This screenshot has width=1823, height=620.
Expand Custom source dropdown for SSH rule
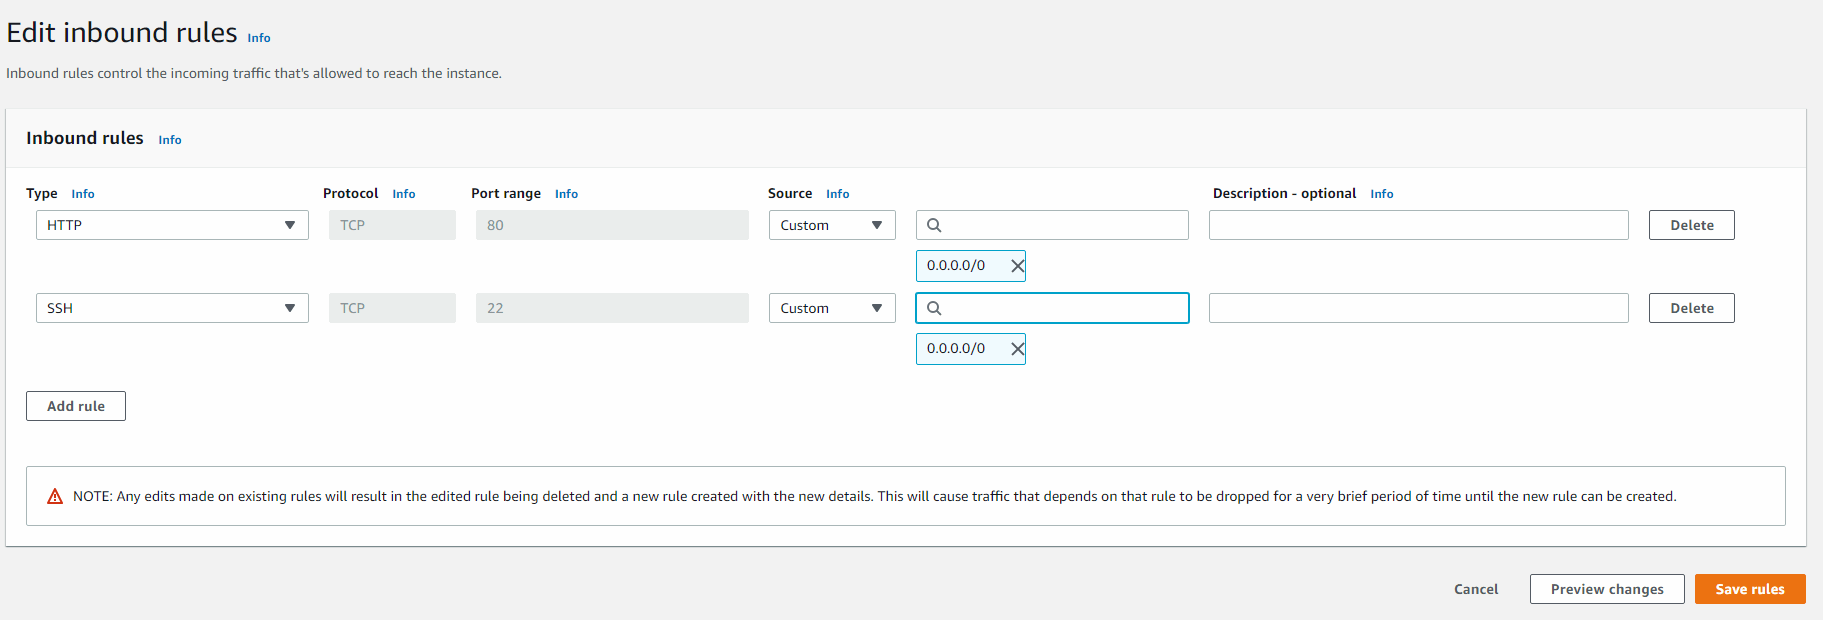point(831,308)
